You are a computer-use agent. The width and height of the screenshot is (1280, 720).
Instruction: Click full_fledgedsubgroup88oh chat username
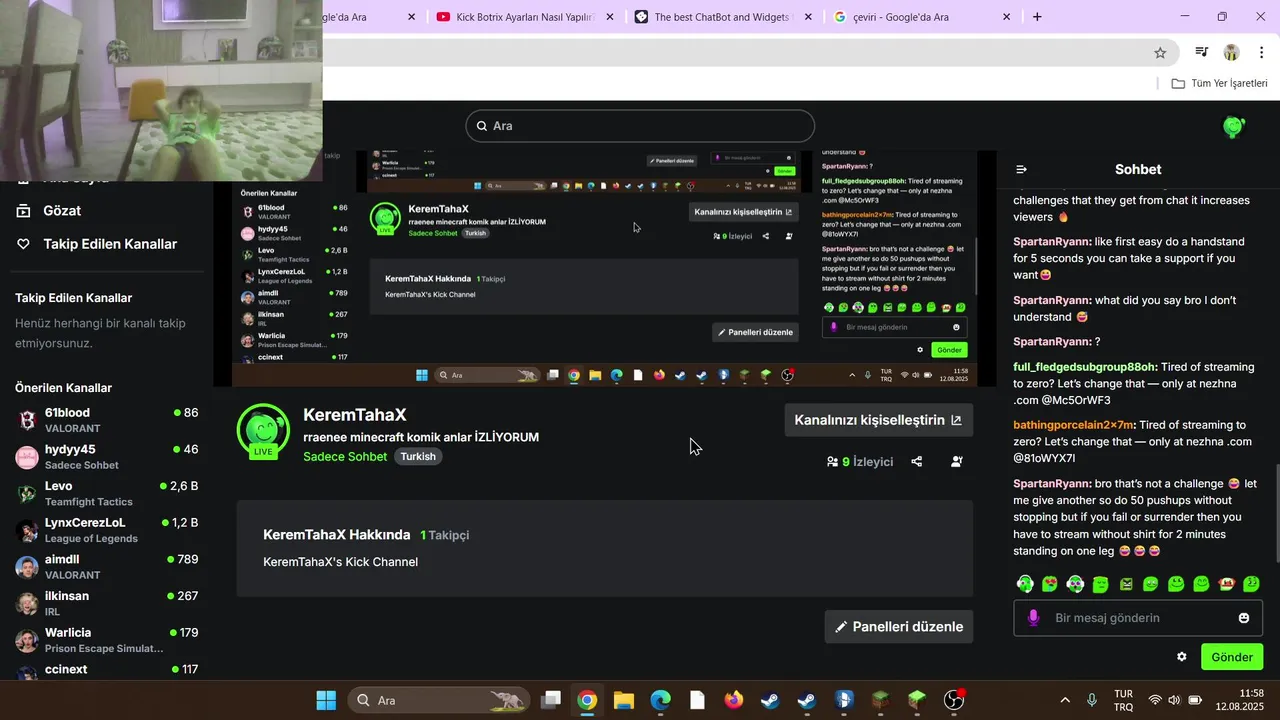pyautogui.click(x=1085, y=367)
